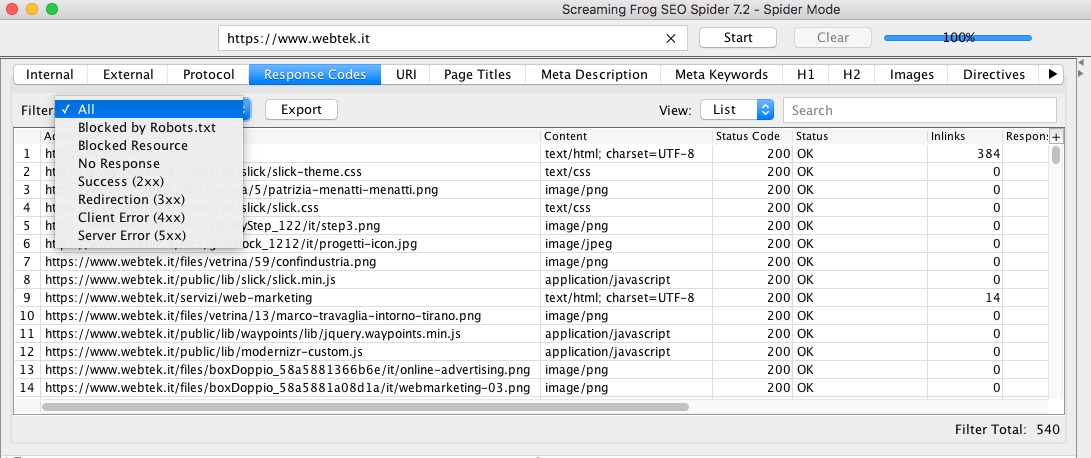Click the URL field with https://www.webtek.it
The width and height of the screenshot is (1091, 458).
[x=452, y=38]
